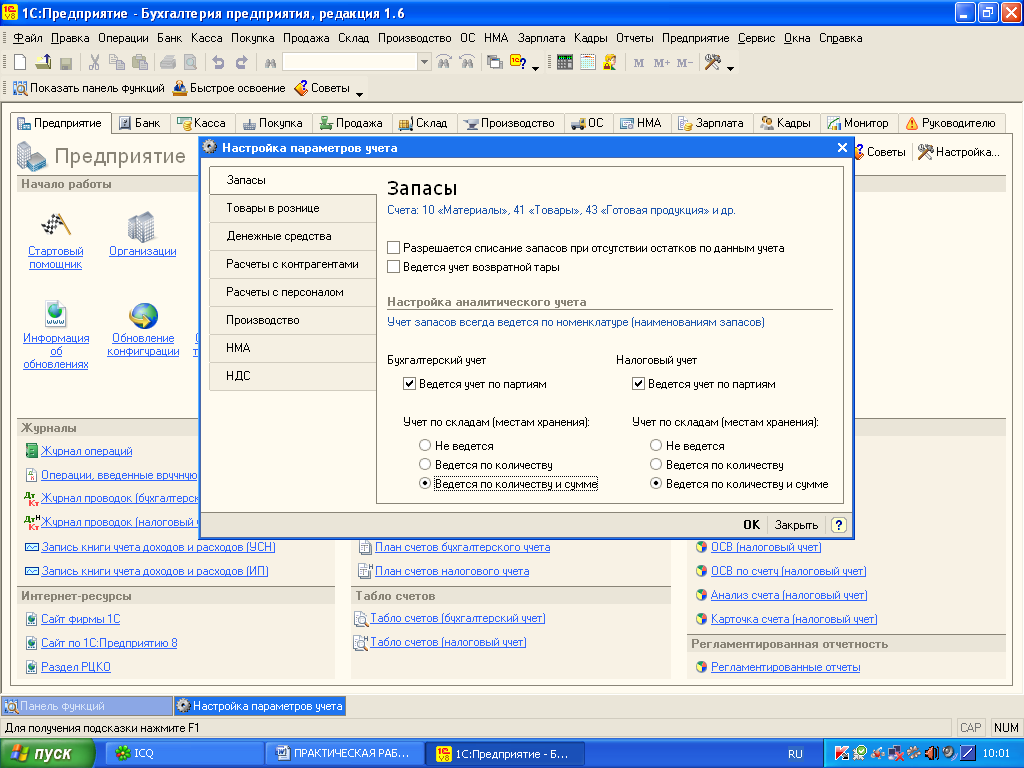This screenshot has width=1024, height=768.
Task: Open the search field dropdown arrow
Action: [x=424, y=63]
